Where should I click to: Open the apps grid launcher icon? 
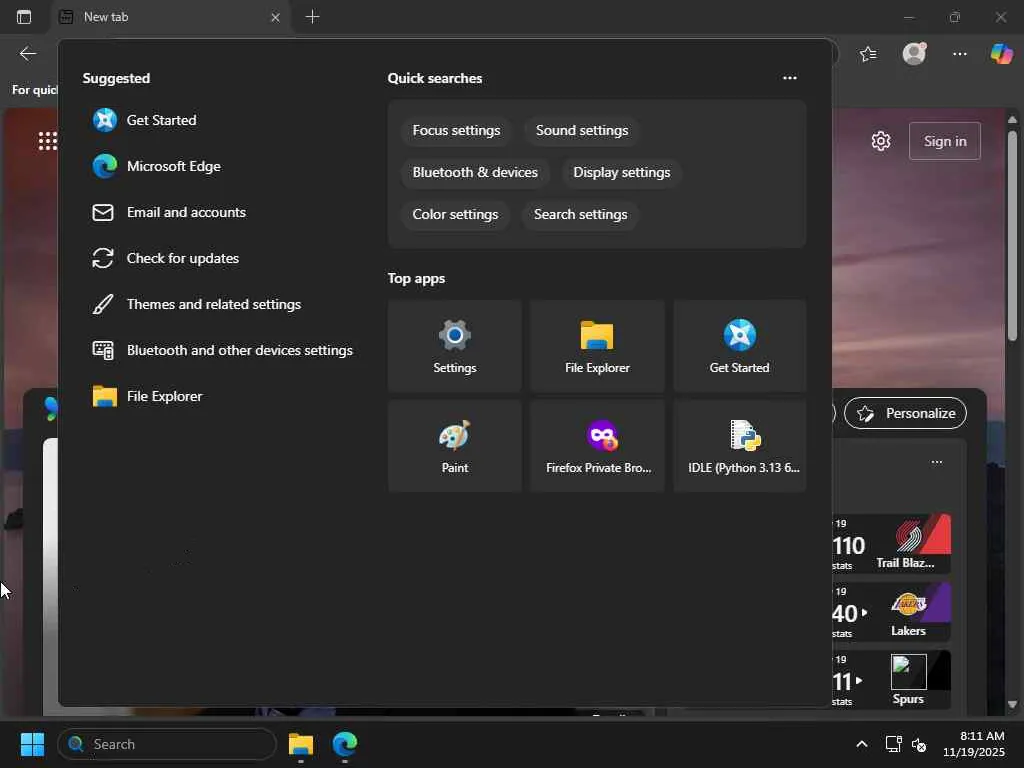pos(47,141)
